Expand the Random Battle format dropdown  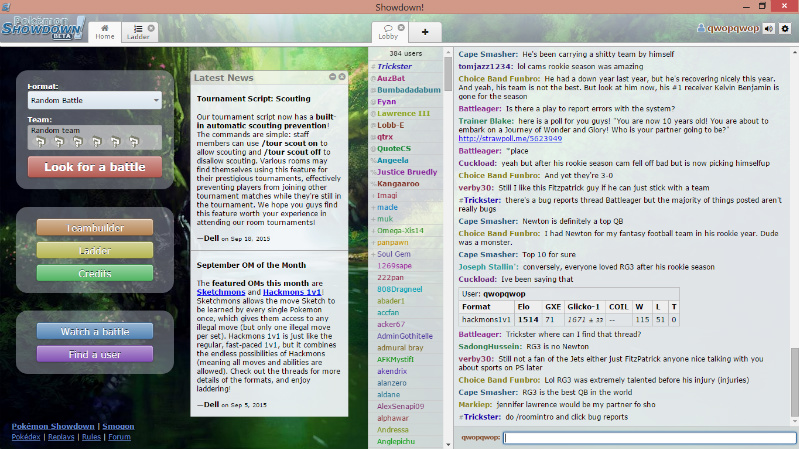(x=95, y=100)
